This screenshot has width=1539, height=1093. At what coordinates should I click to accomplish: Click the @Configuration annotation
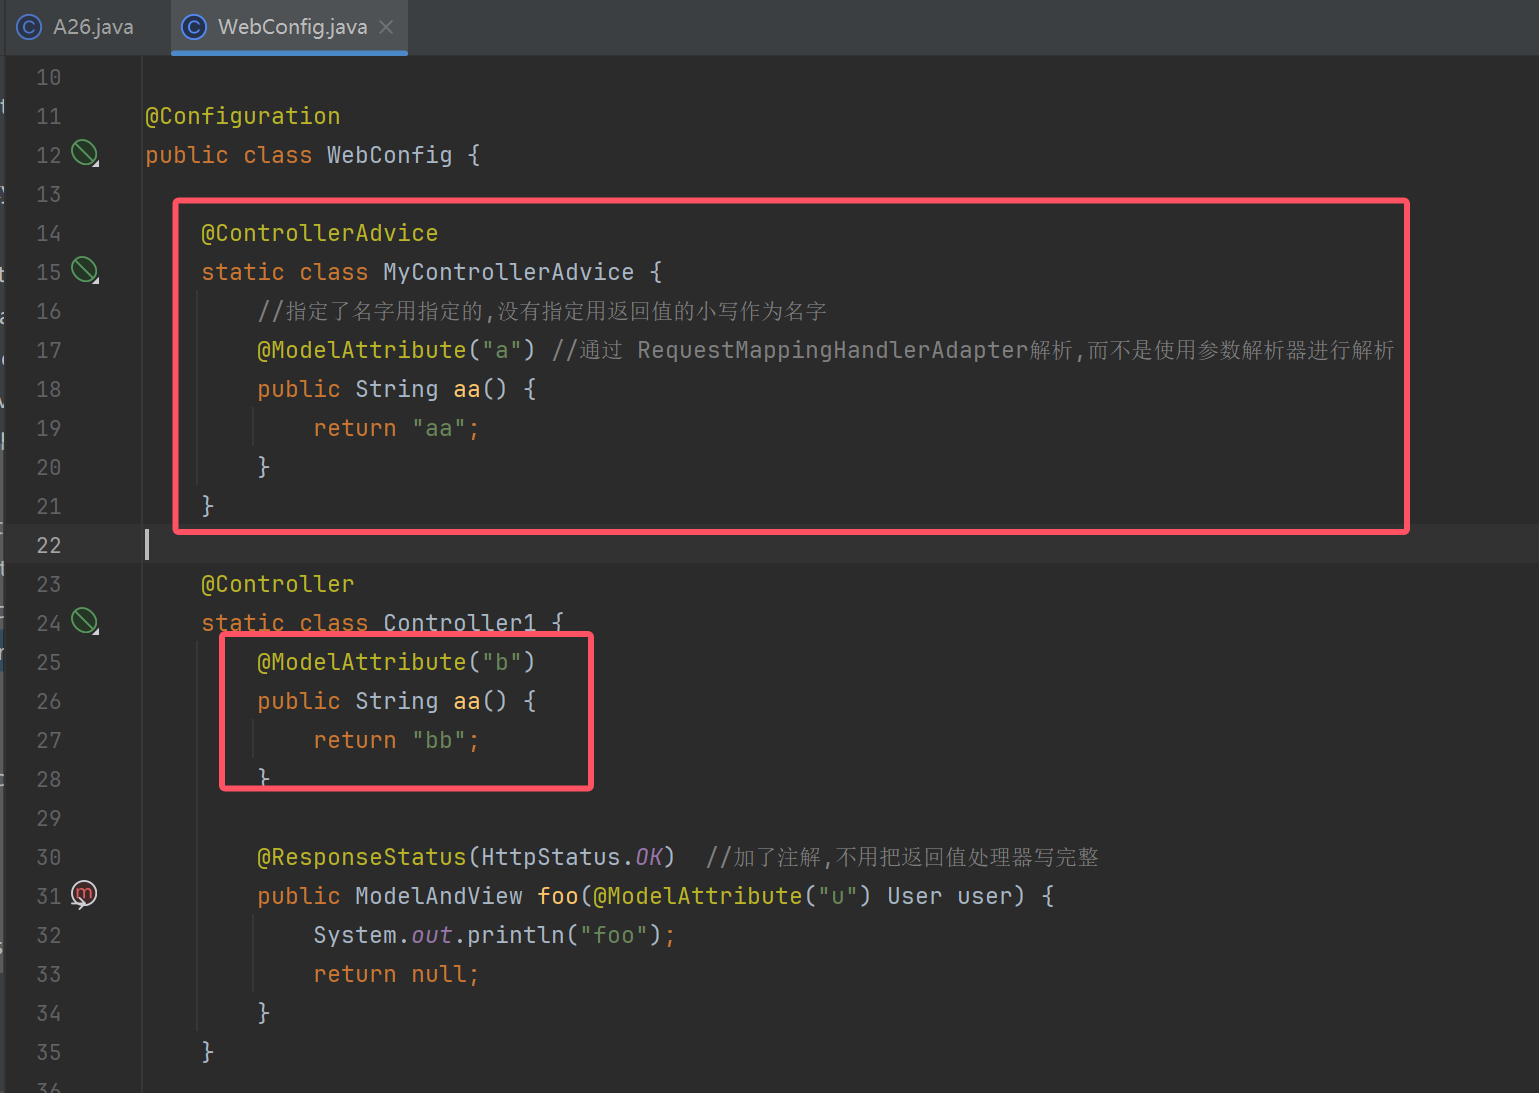pyautogui.click(x=243, y=116)
